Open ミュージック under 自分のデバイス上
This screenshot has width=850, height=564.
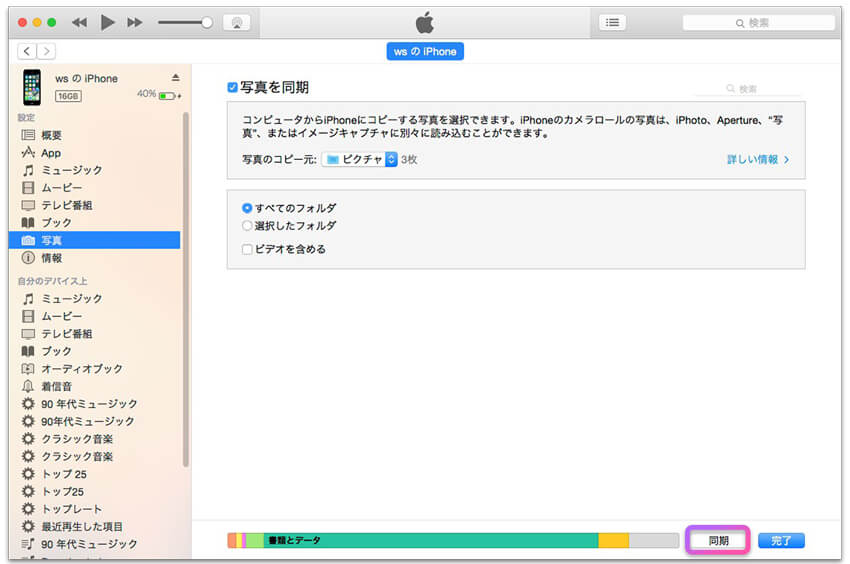pyautogui.click(x=94, y=299)
